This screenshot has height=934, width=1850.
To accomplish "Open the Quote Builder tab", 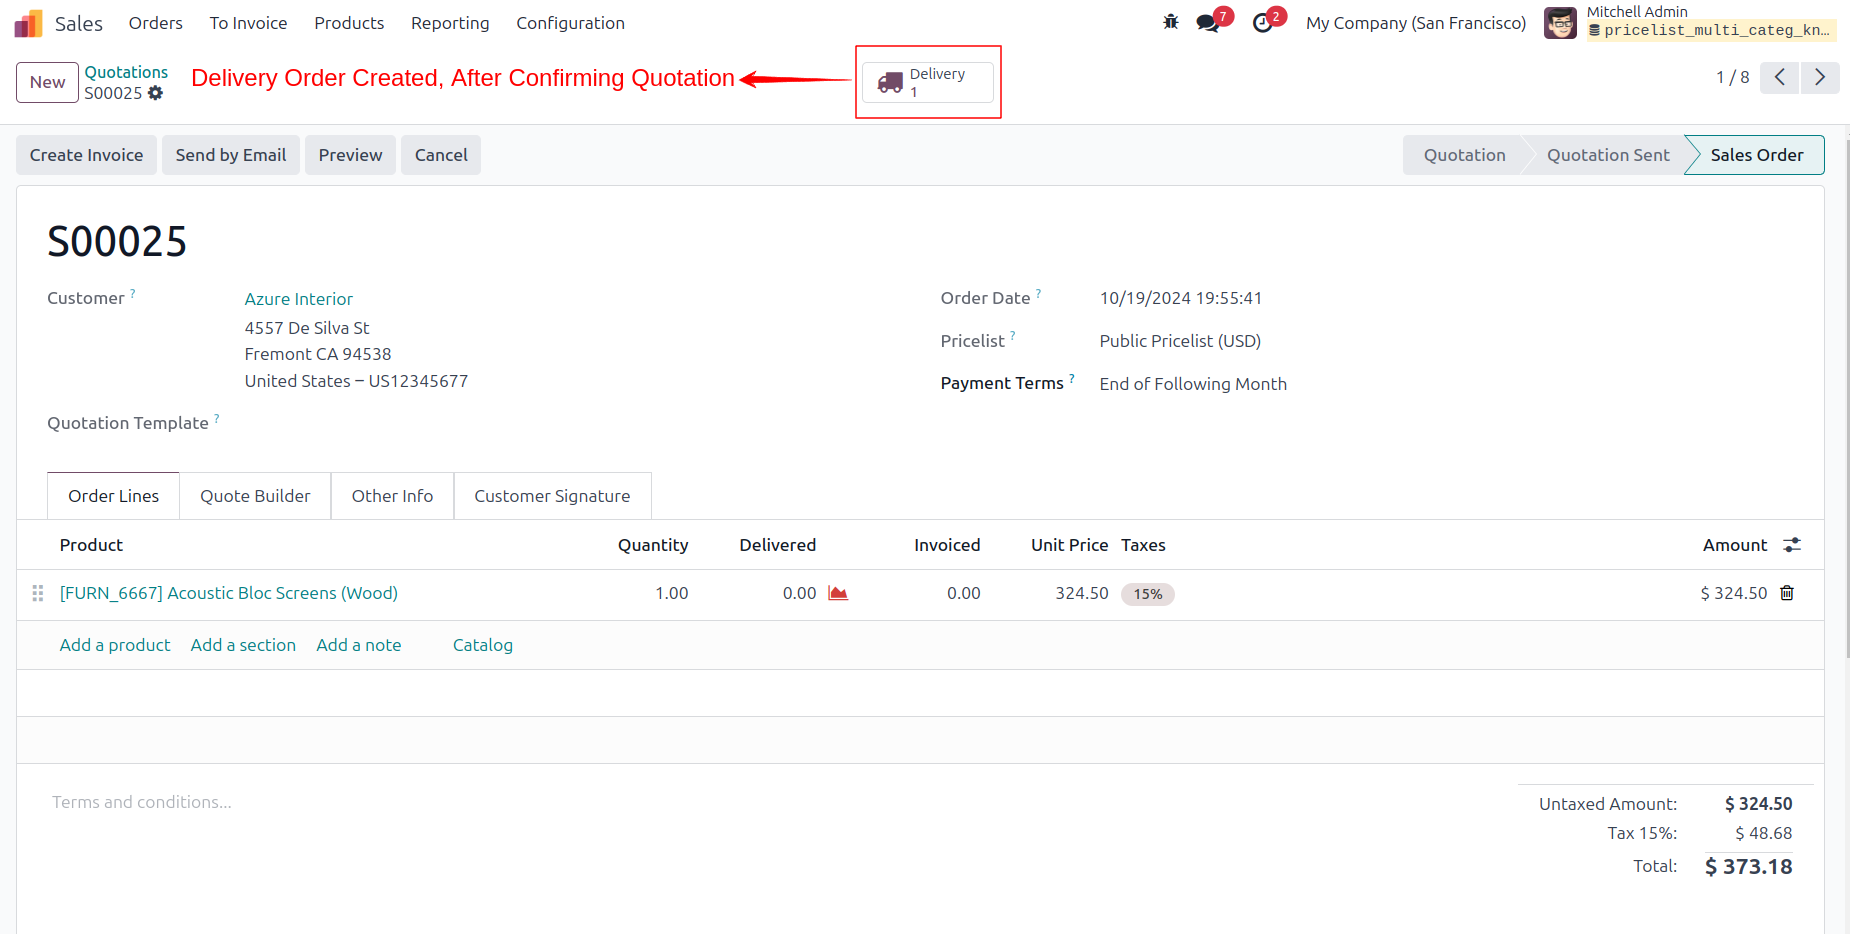I will coord(255,496).
